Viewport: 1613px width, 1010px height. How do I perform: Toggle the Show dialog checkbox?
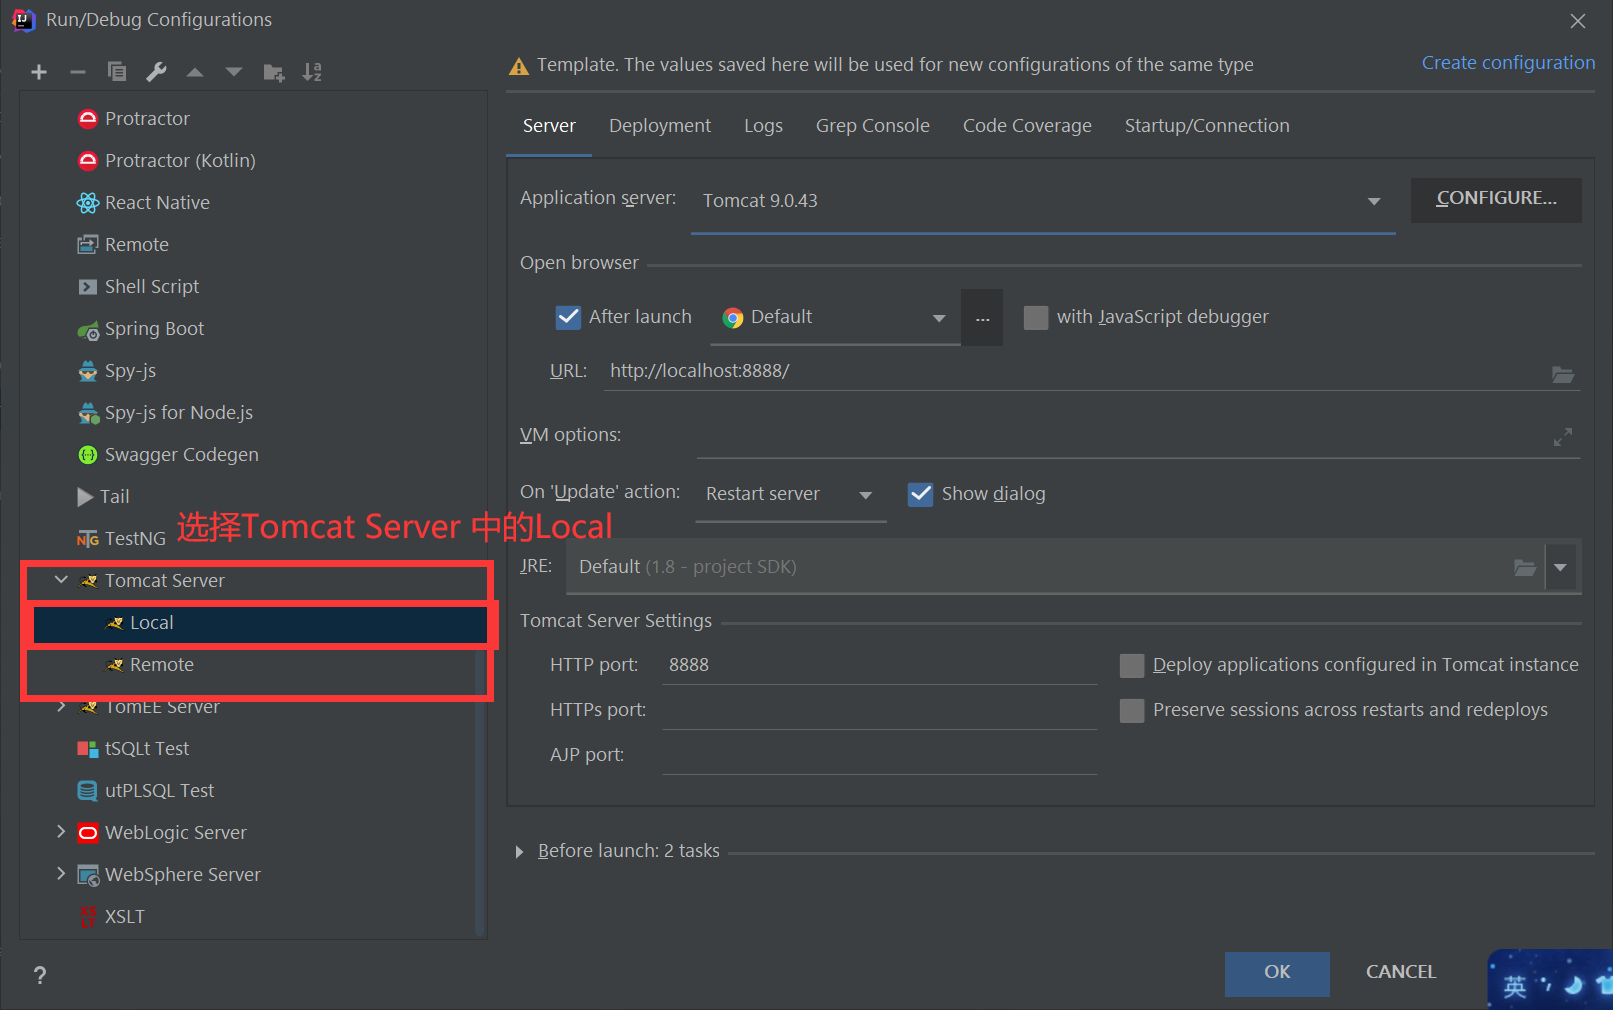pos(920,494)
